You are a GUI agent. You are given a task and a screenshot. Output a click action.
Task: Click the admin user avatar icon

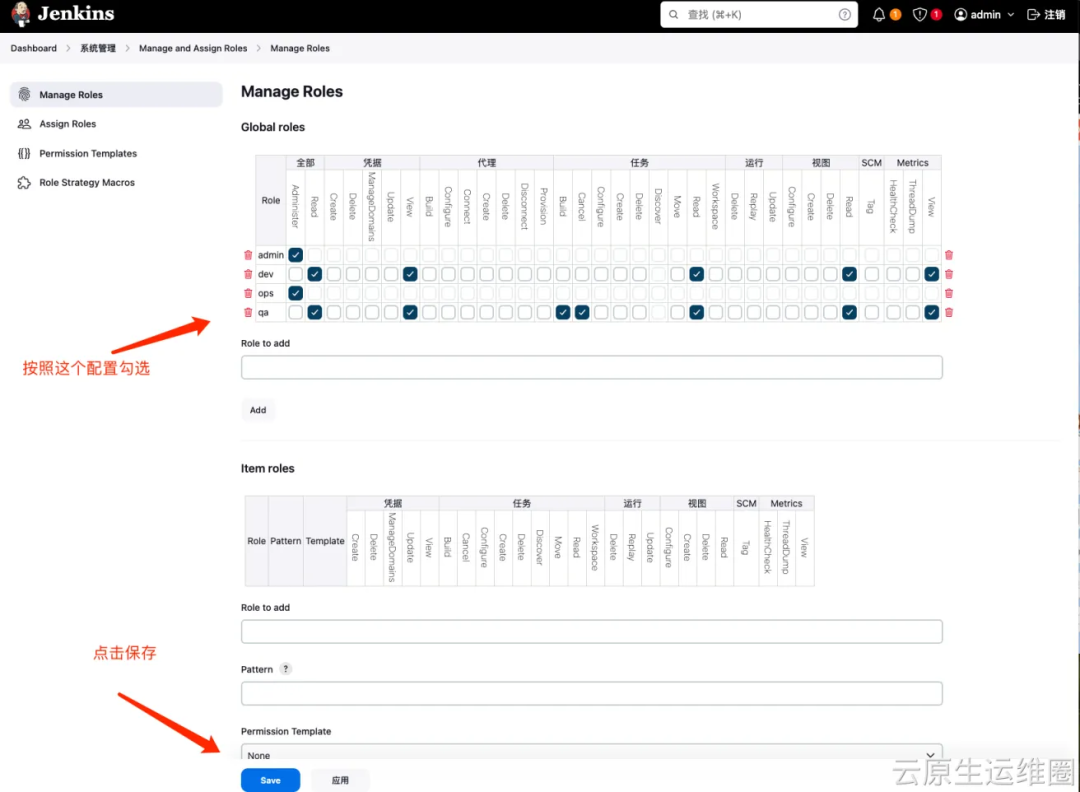(960, 14)
